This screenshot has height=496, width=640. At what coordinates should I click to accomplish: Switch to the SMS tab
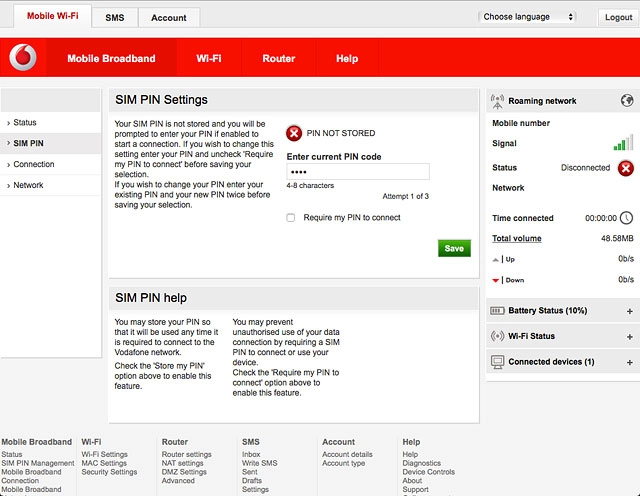pyautogui.click(x=115, y=18)
